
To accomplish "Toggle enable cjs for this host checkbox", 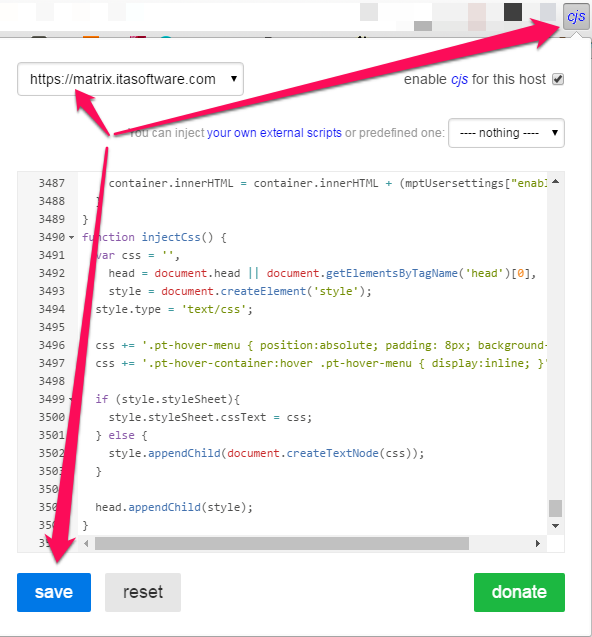I will [558, 79].
